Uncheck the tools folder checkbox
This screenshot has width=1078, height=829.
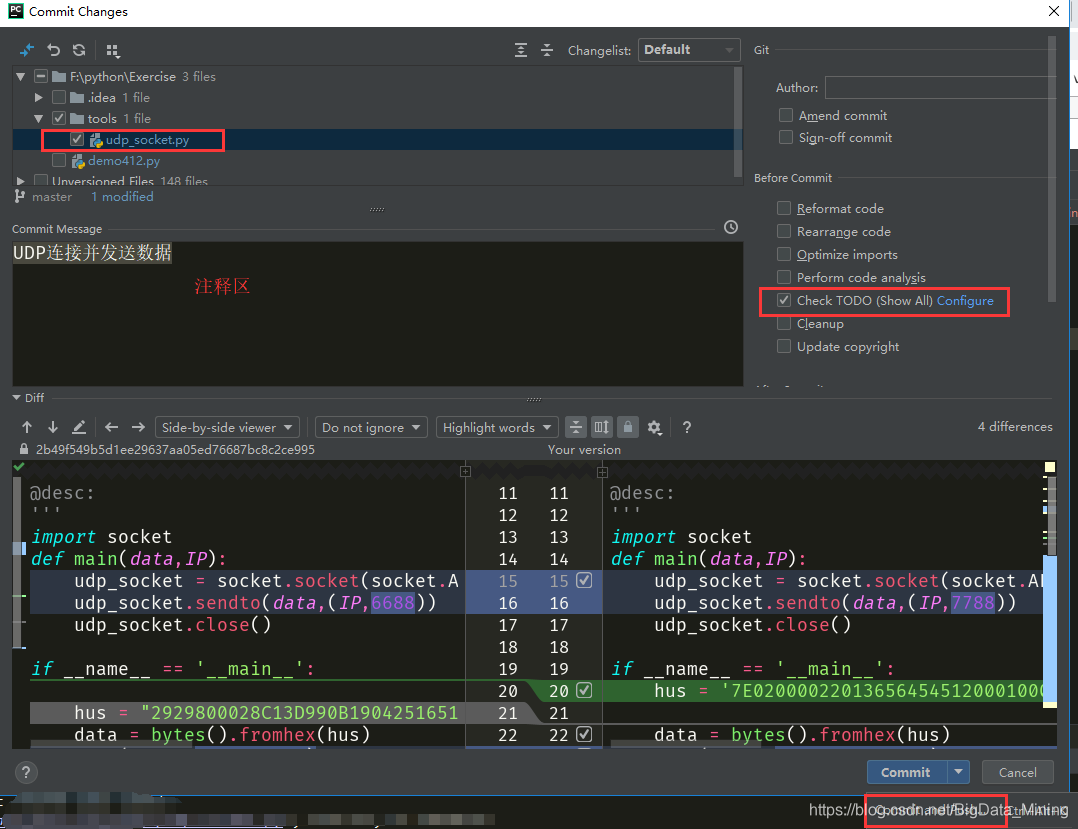(x=59, y=118)
